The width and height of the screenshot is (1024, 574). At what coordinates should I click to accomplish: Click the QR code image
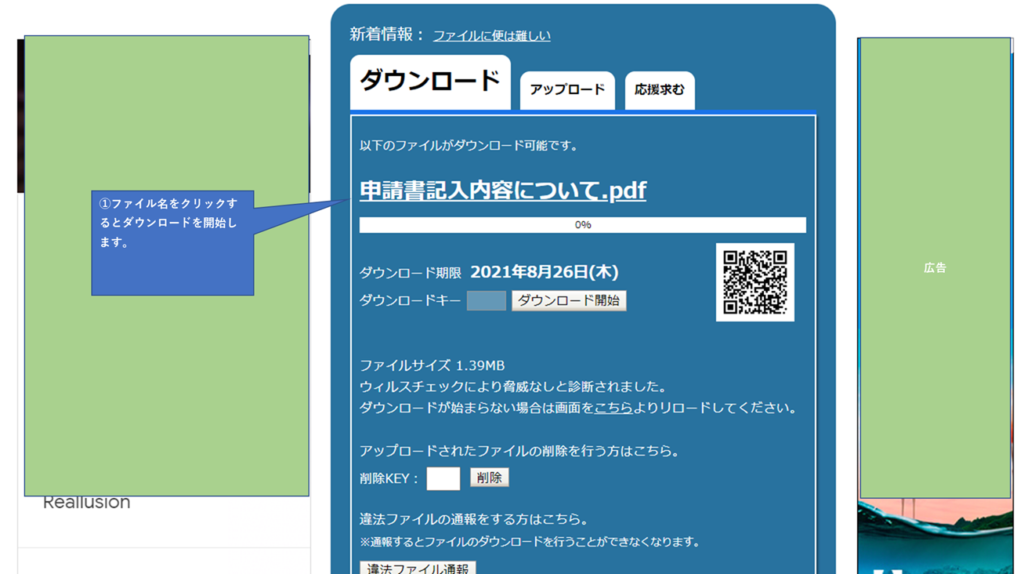pos(755,282)
